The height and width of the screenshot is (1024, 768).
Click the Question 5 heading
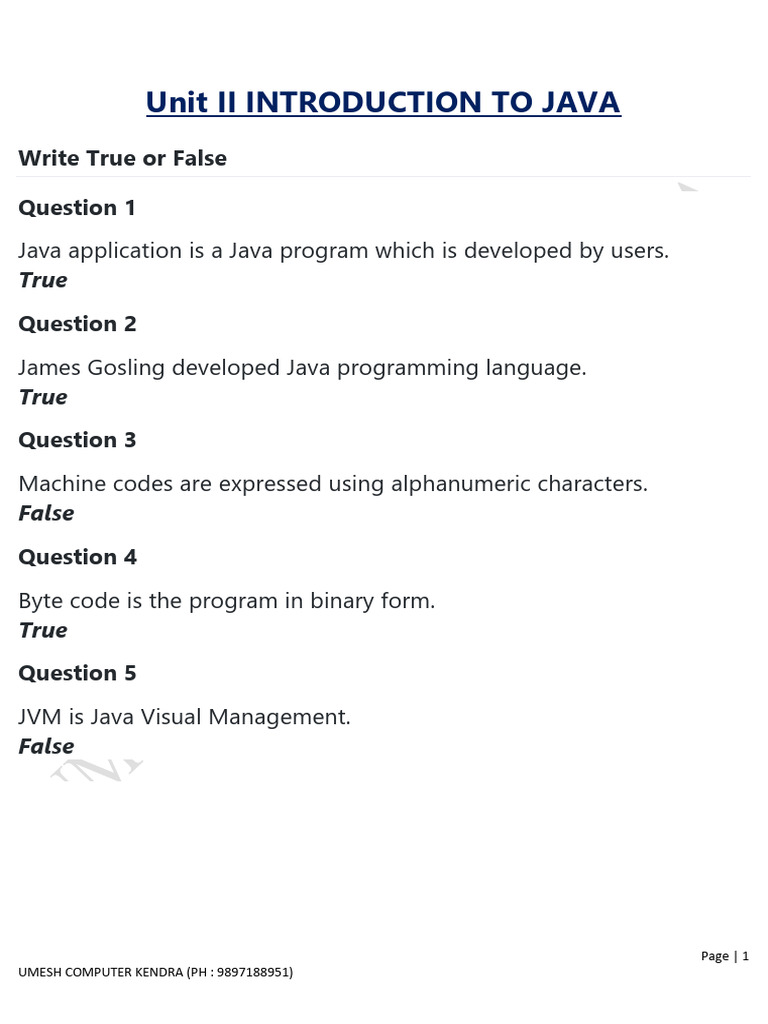(77, 673)
